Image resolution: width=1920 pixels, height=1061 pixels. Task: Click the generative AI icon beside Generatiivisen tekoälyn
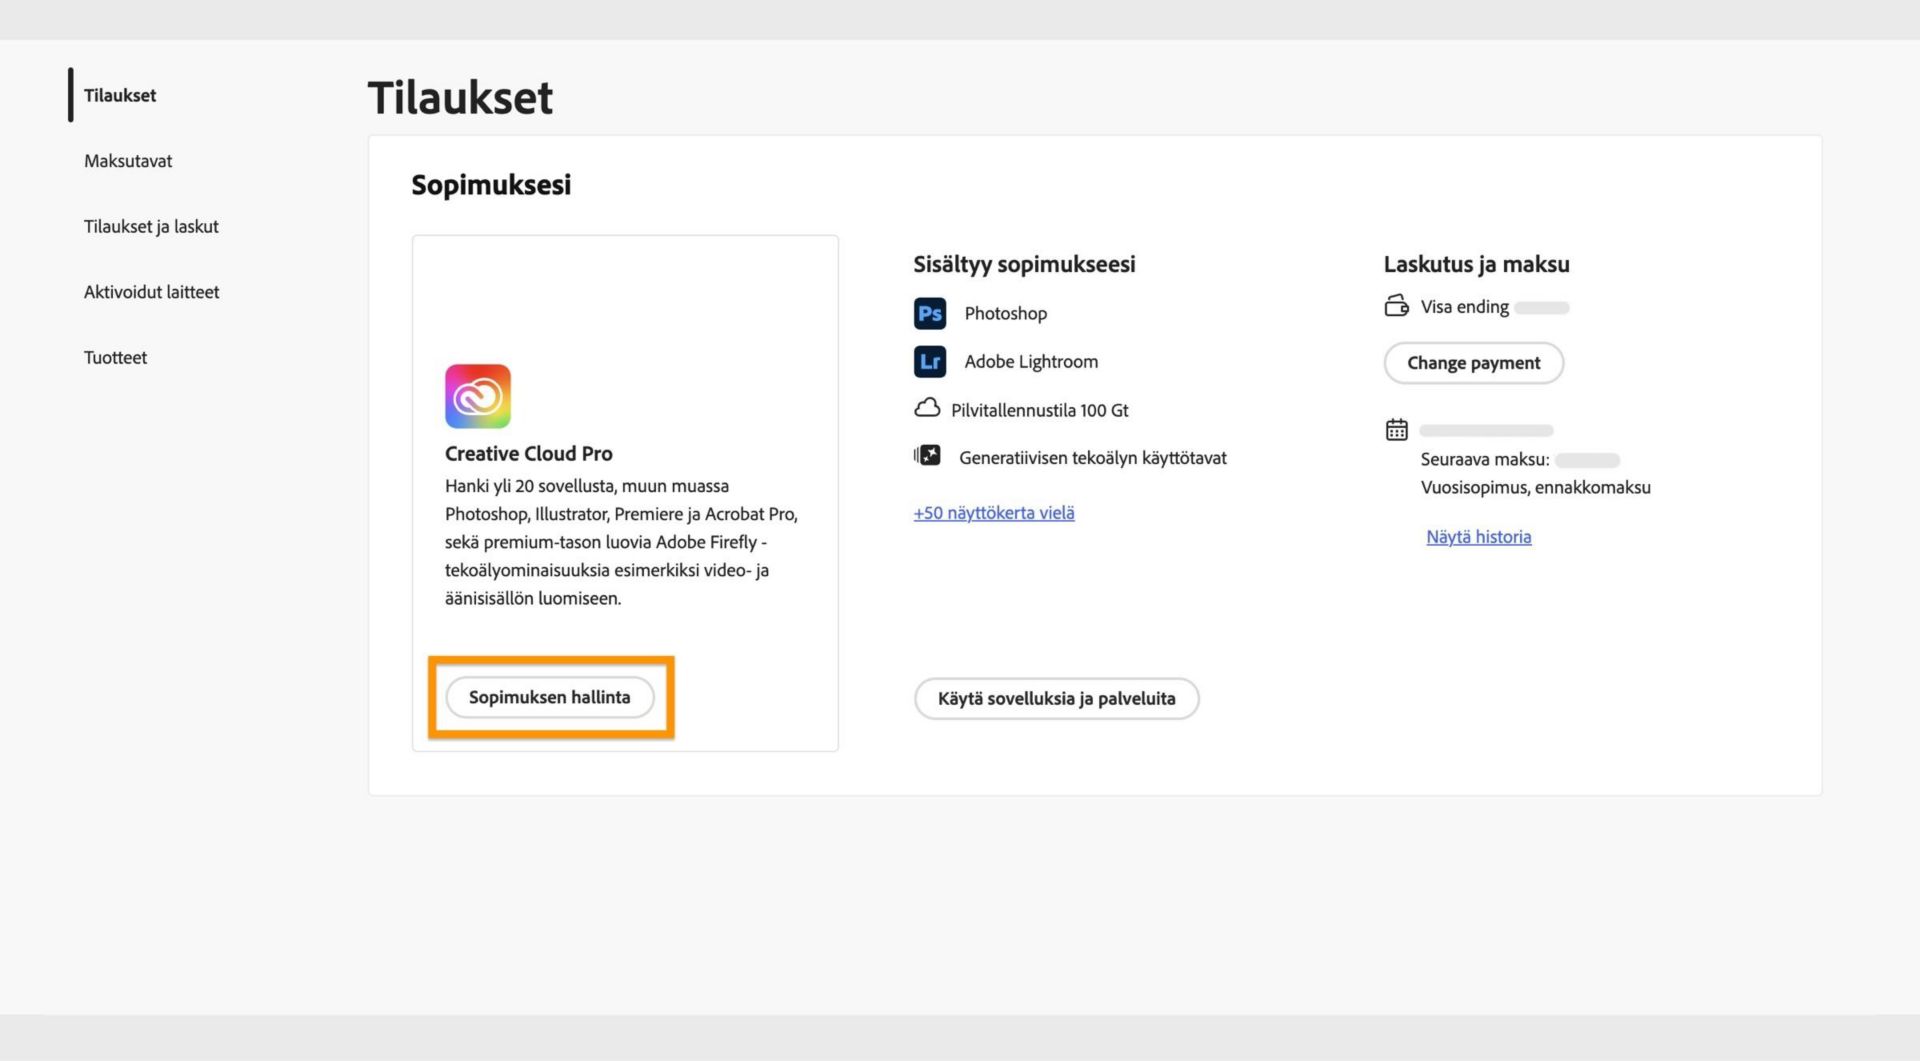(x=928, y=455)
